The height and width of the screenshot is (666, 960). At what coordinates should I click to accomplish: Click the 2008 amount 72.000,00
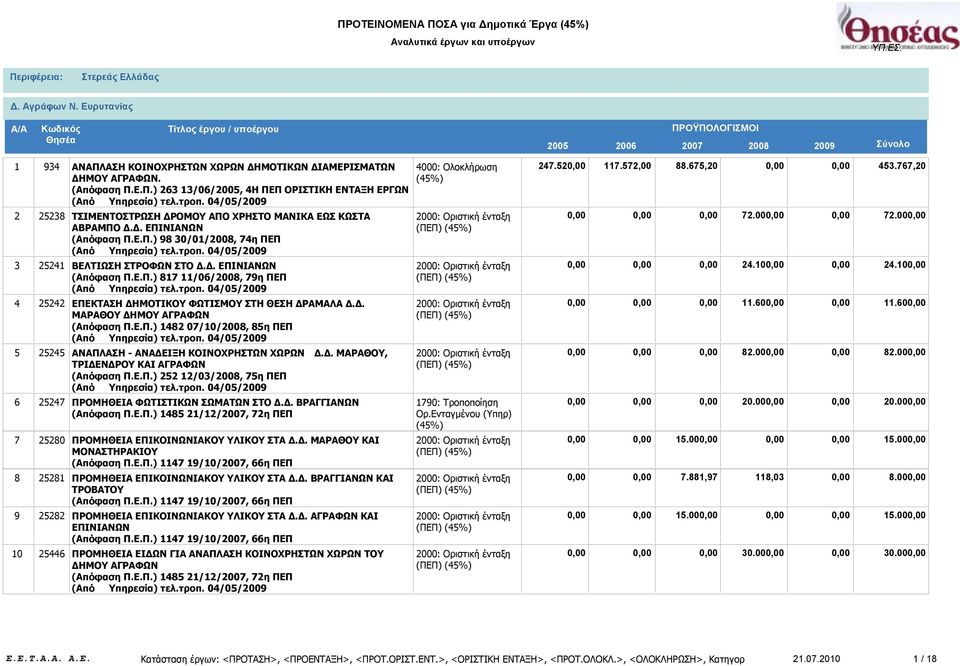pos(762,215)
